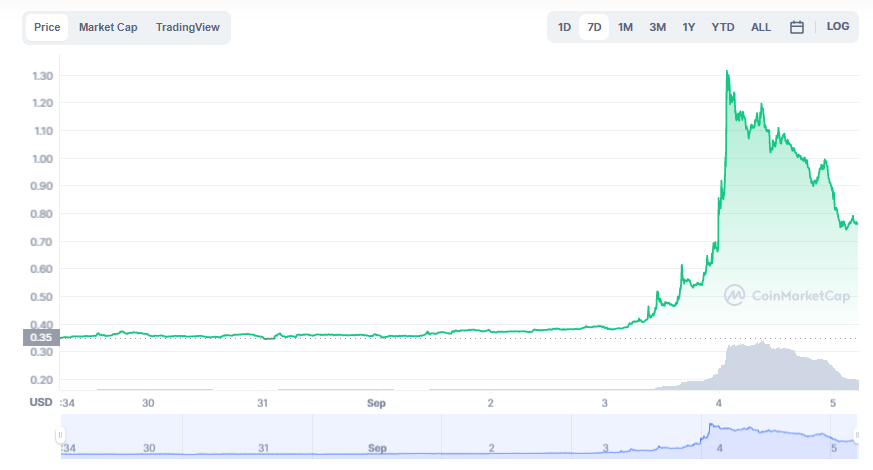Select the 1D time range
This screenshot has width=873, height=470.
[564, 27]
